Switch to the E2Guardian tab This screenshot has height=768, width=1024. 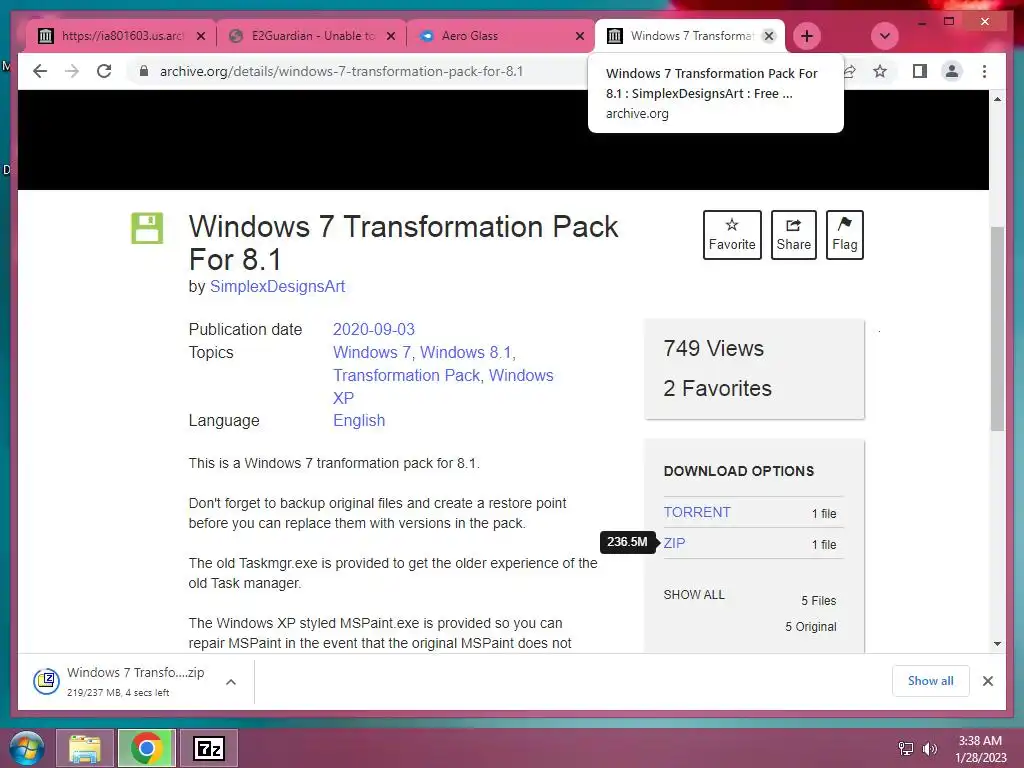click(x=313, y=36)
